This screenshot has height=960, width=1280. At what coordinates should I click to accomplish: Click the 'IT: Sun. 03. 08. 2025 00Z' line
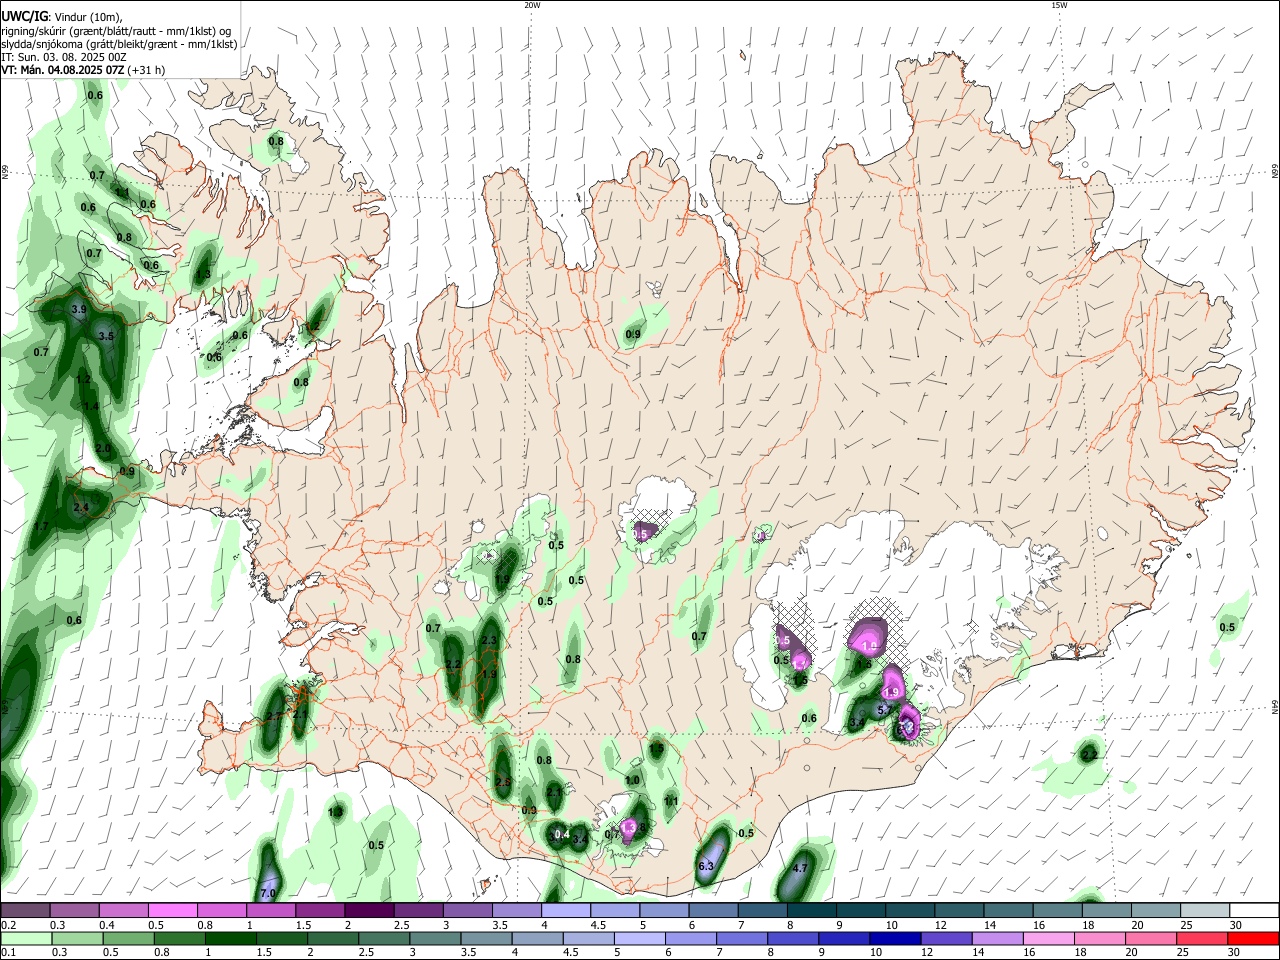[x=64, y=57]
